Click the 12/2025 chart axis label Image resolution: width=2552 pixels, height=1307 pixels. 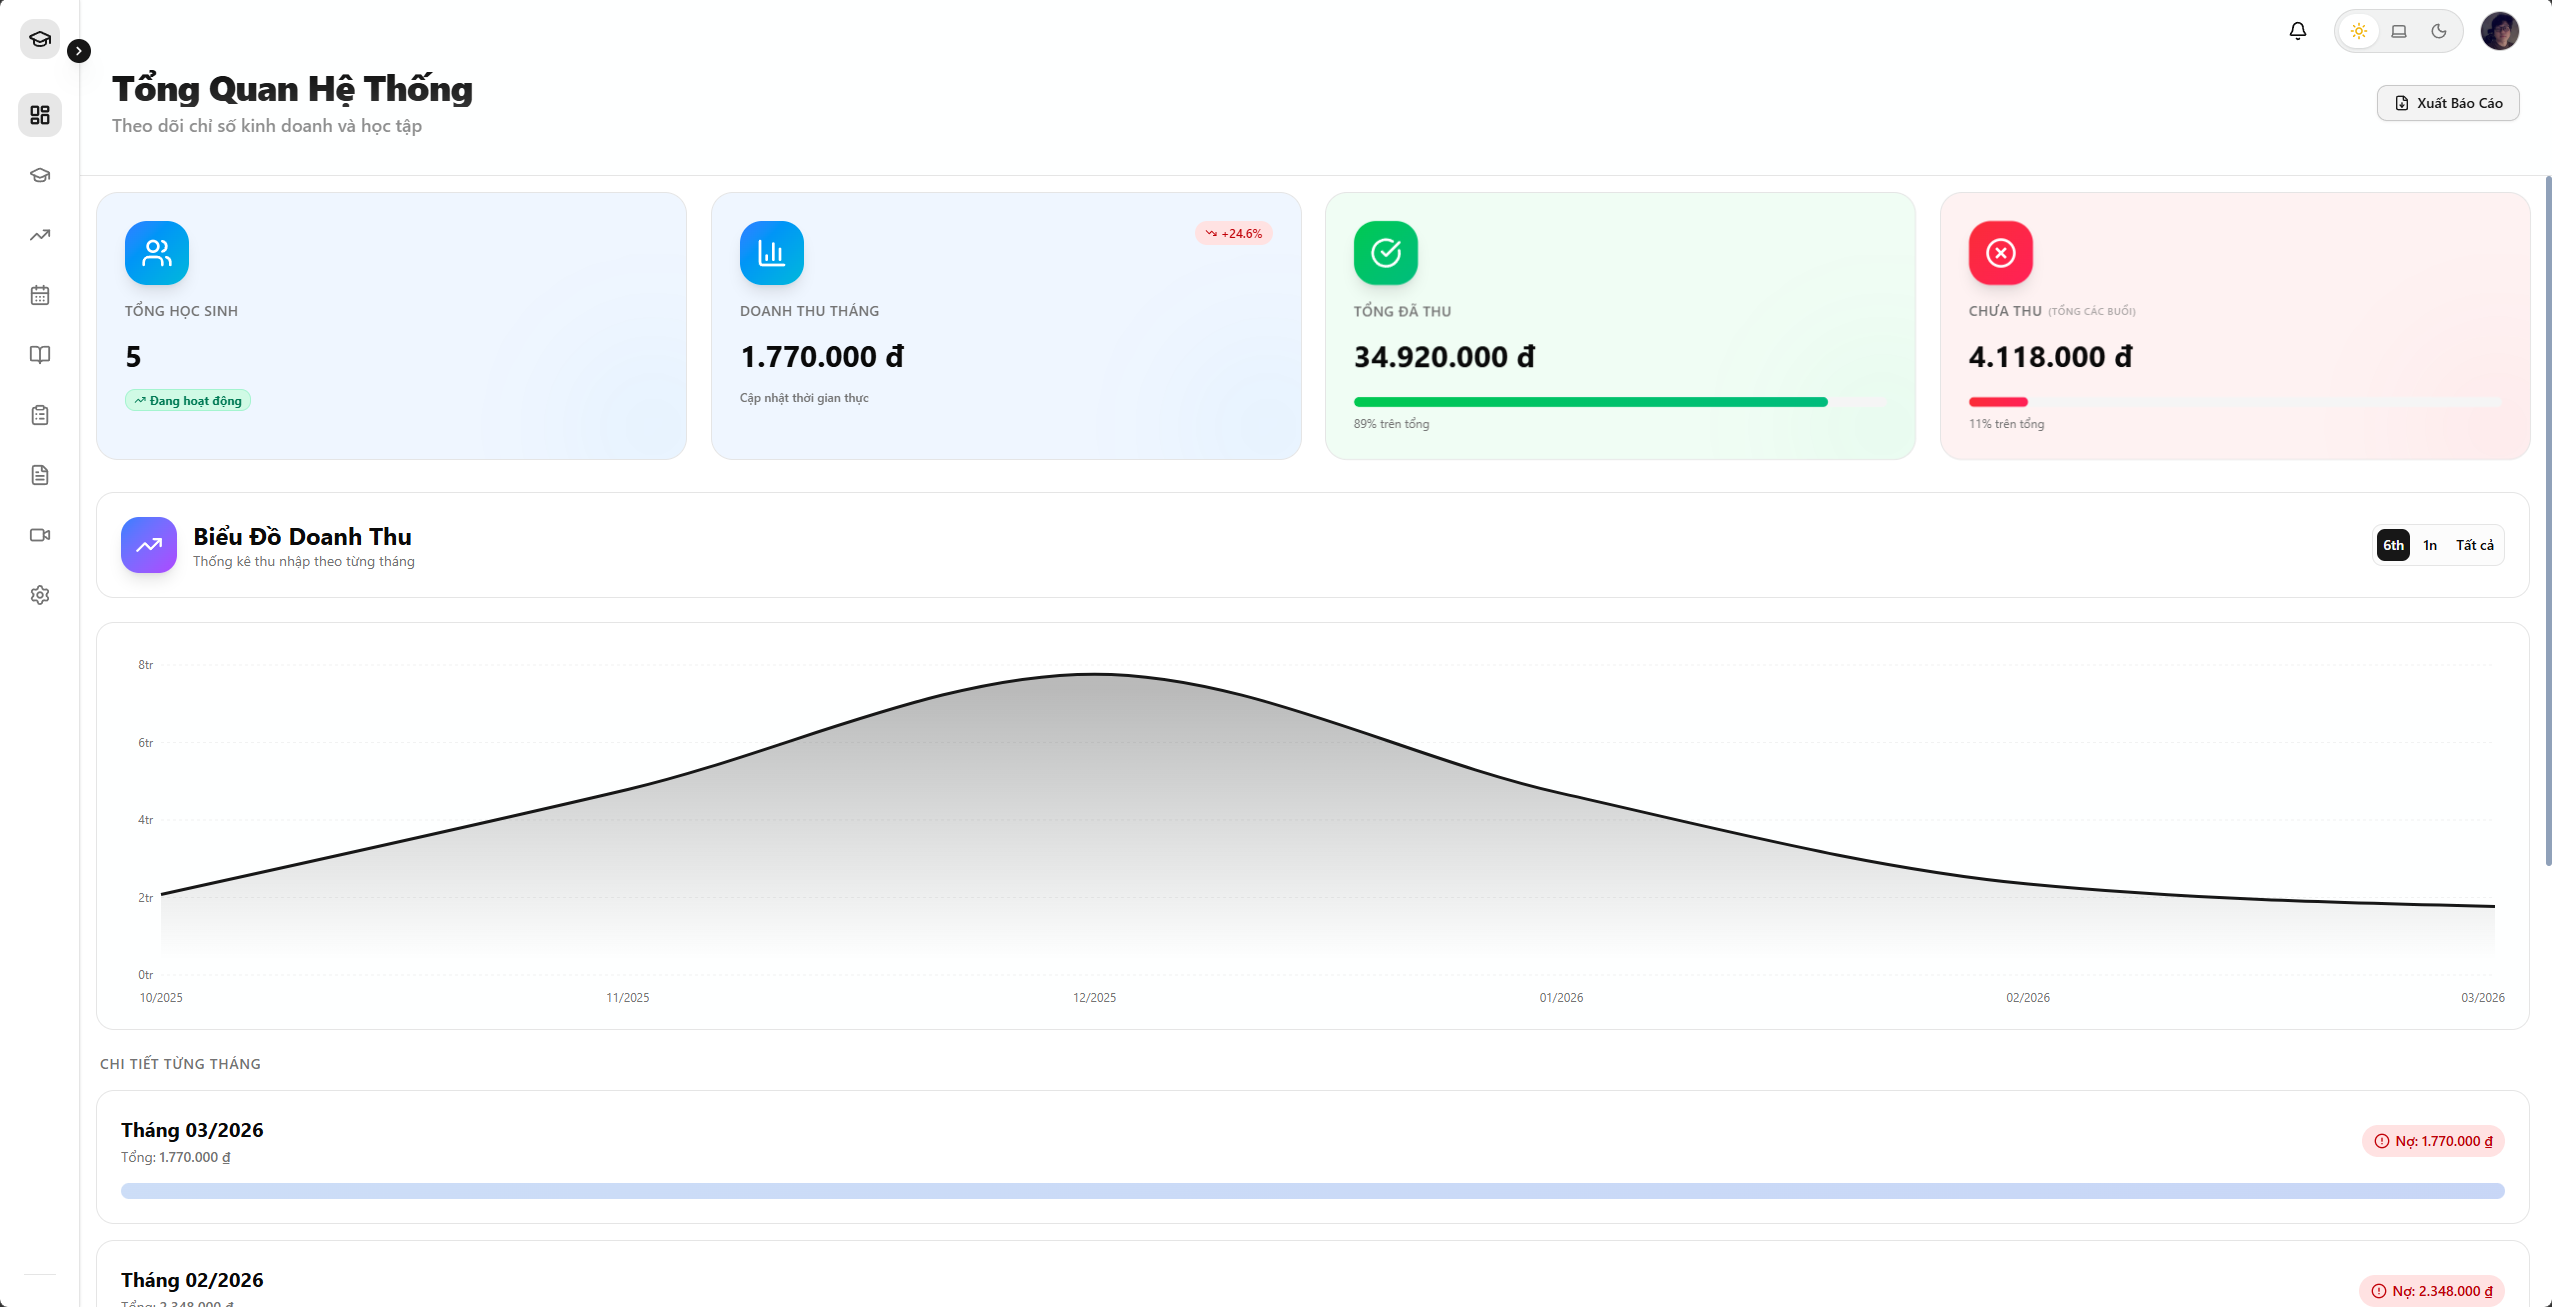(x=1094, y=998)
